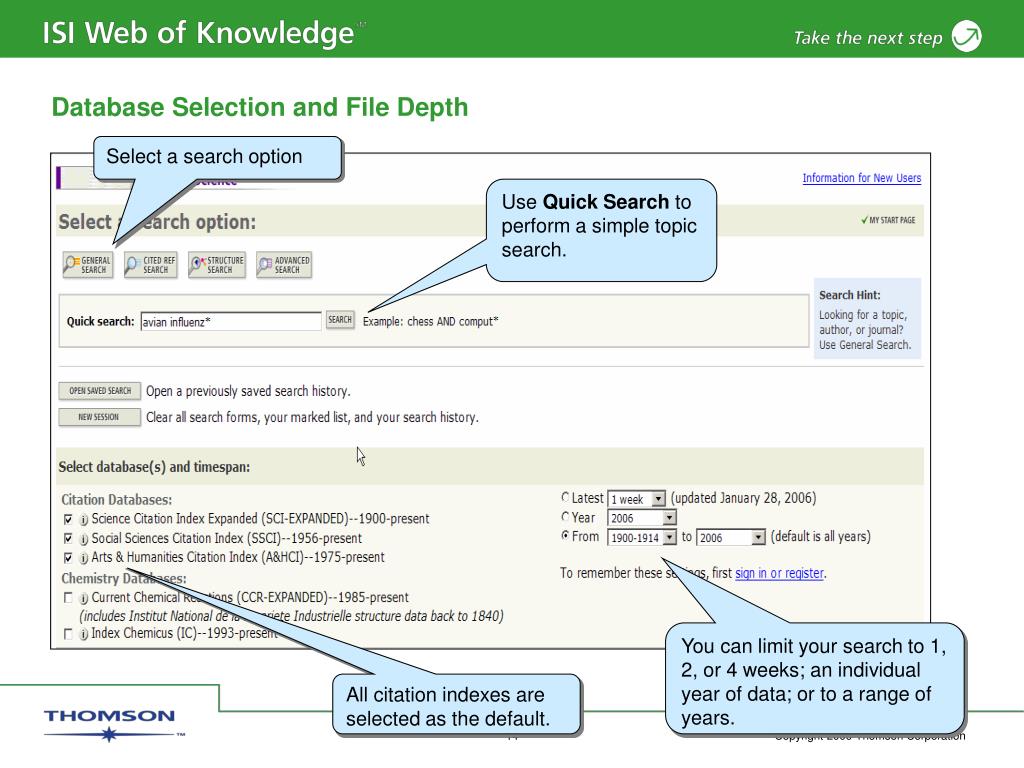Open the General Search option
1024x768 pixels.
click(88, 265)
